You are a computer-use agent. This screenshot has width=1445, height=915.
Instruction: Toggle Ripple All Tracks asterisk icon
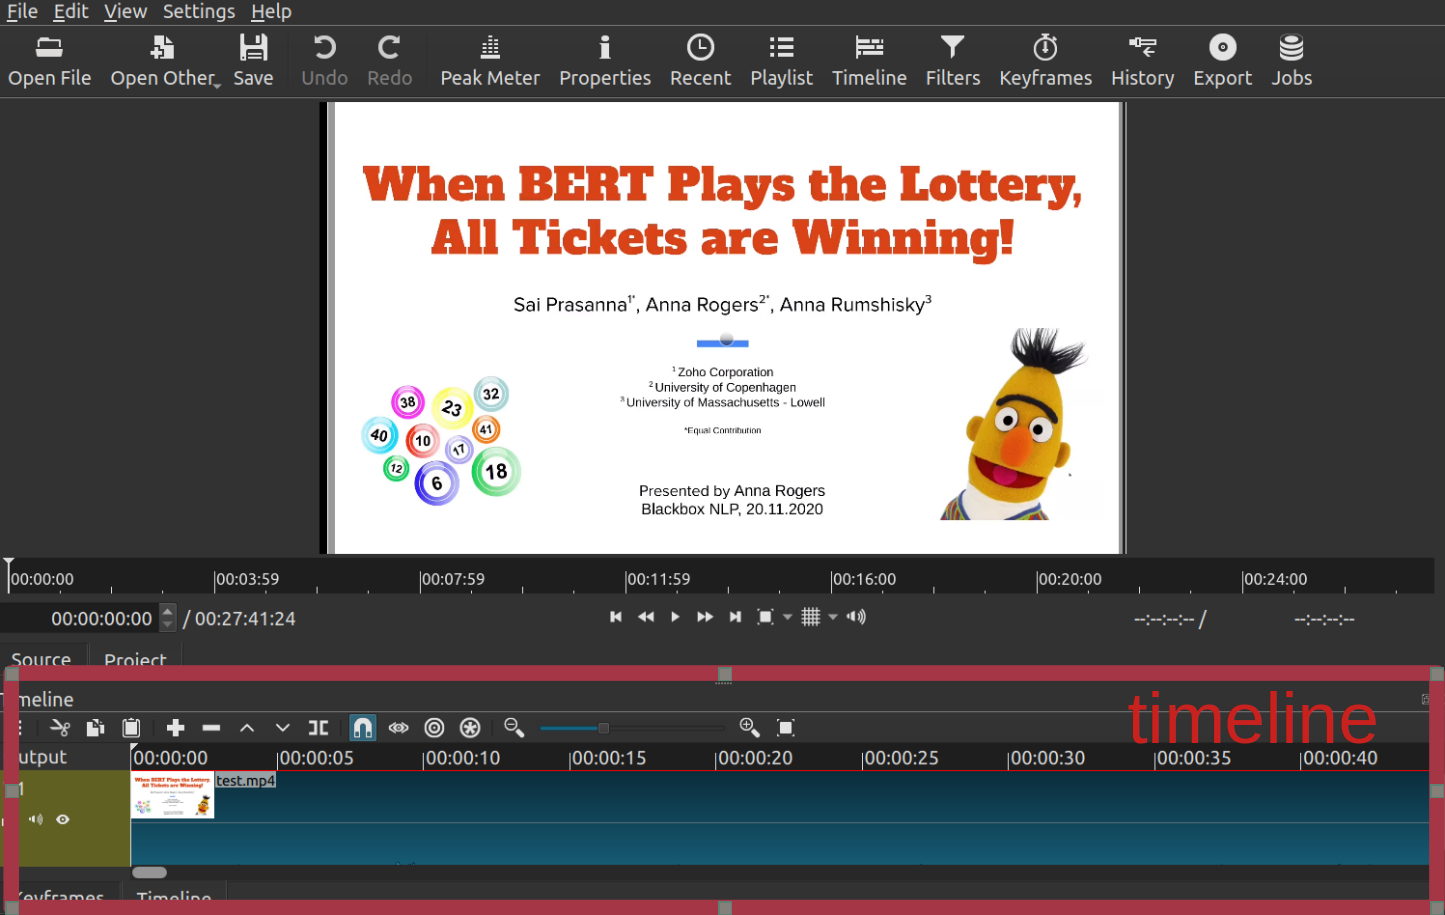470,728
